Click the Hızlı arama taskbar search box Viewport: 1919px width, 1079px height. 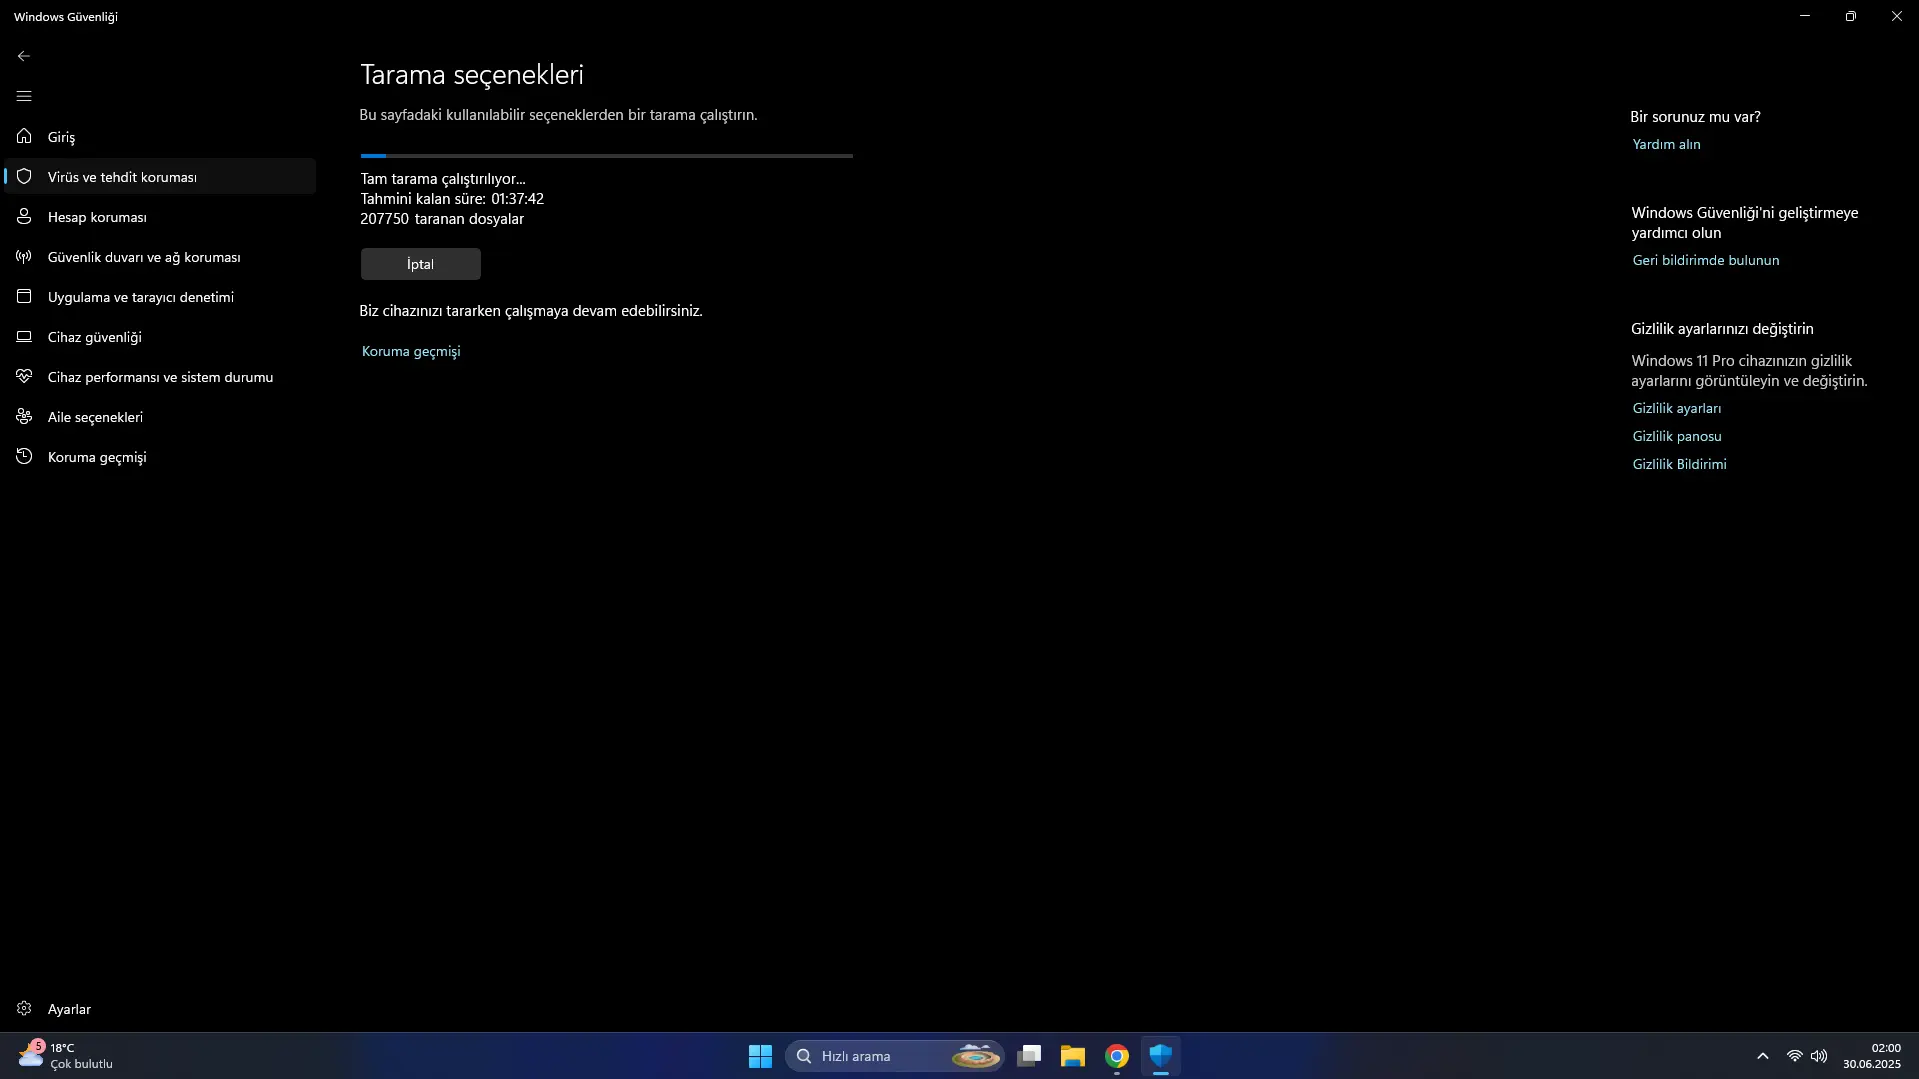(895, 1056)
